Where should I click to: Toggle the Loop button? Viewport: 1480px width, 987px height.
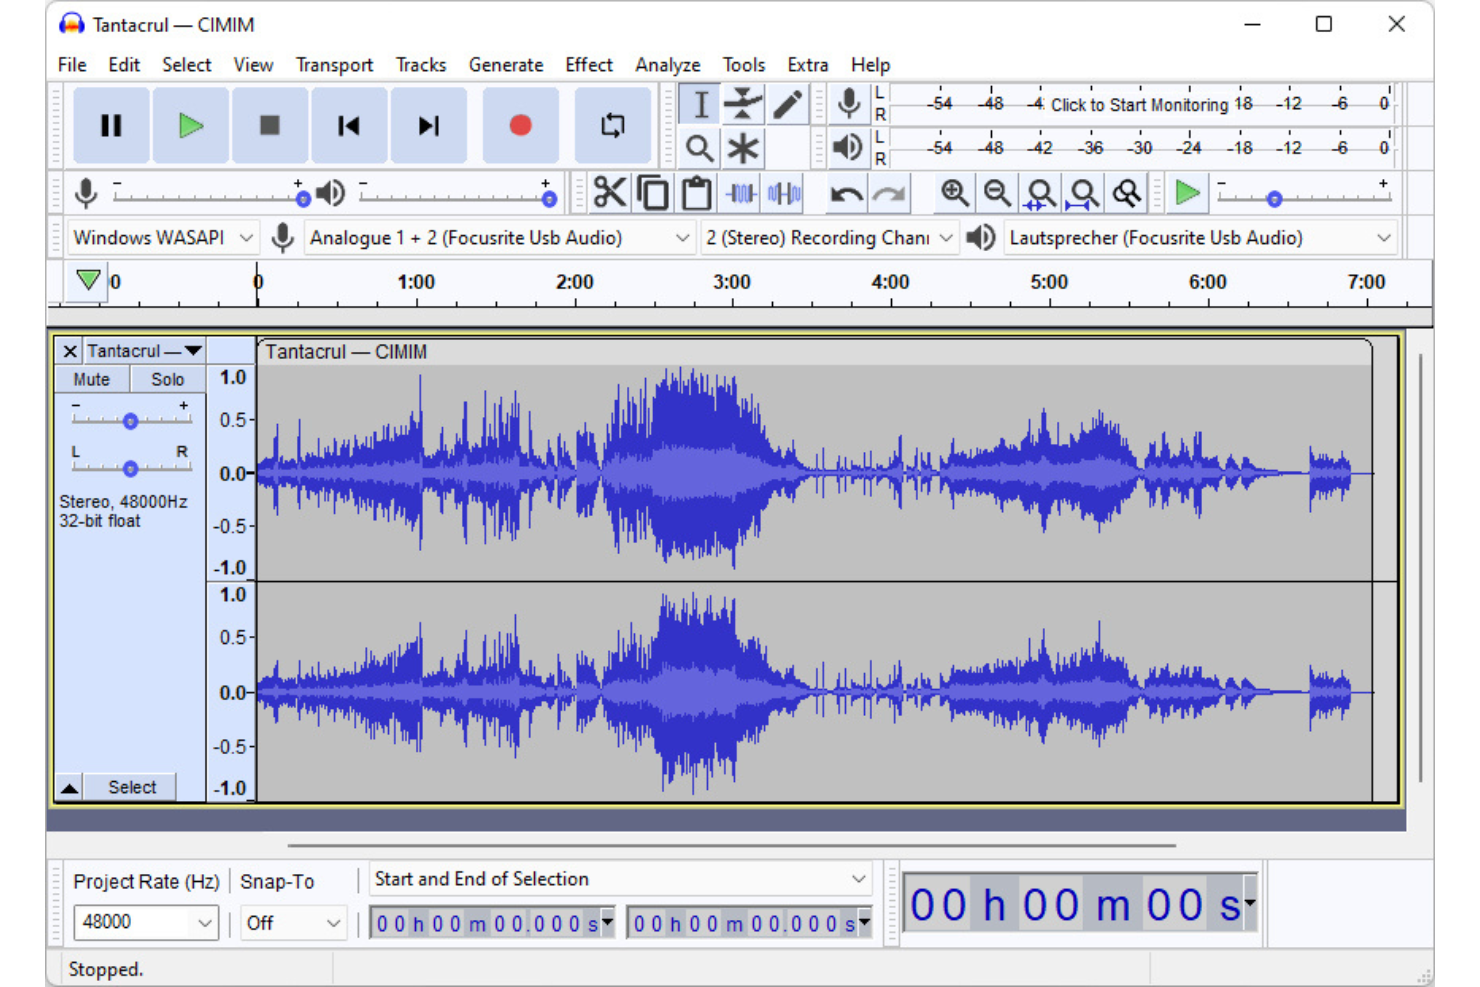(612, 125)
